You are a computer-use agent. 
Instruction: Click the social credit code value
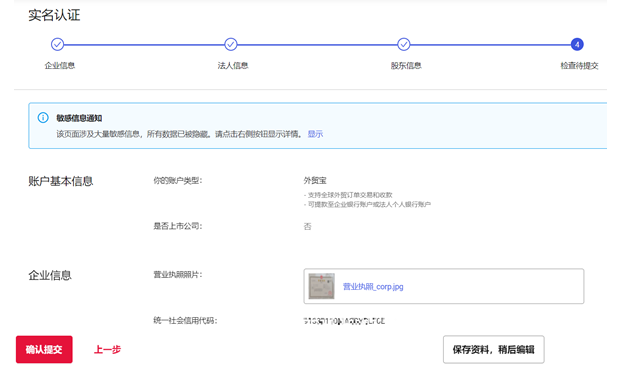tap(344, 321)
